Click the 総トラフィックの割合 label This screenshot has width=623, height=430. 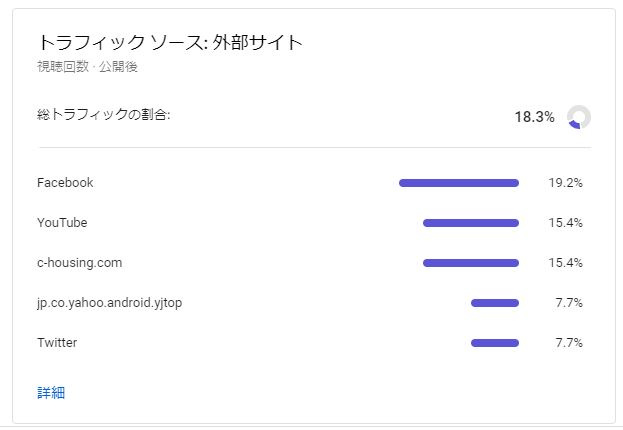click(104, 115)
